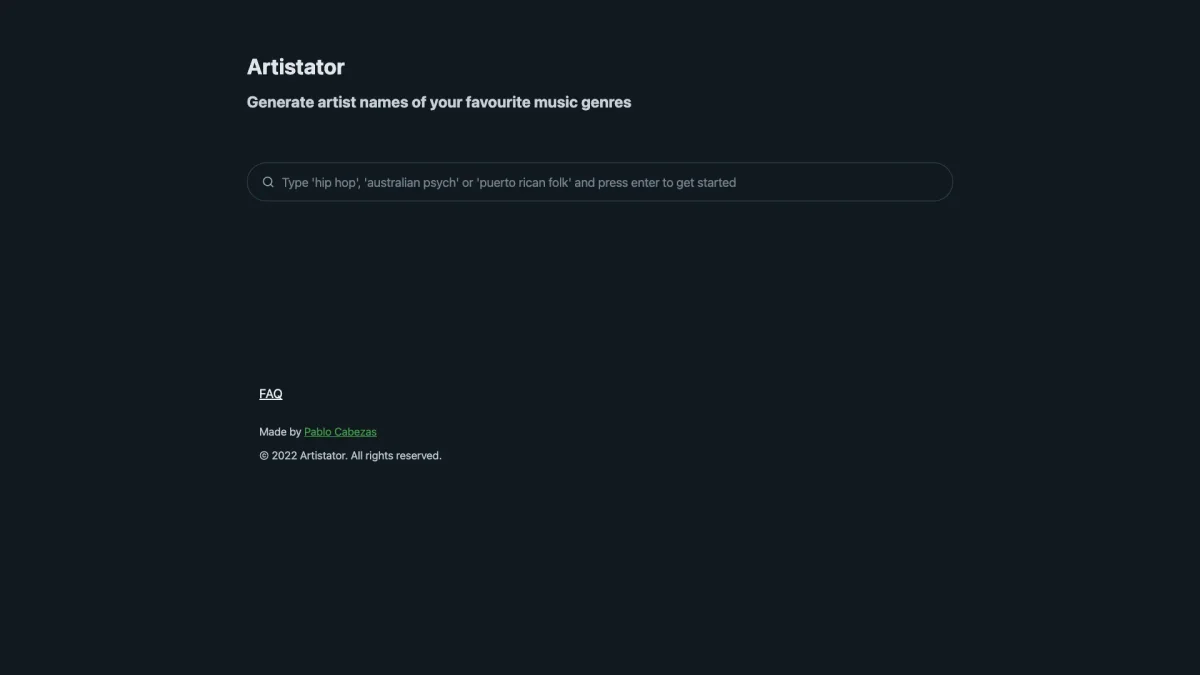Select the search icon inside the input
Image resolution: width=1200 pixels, height=675 pixels.
point(268,182)
